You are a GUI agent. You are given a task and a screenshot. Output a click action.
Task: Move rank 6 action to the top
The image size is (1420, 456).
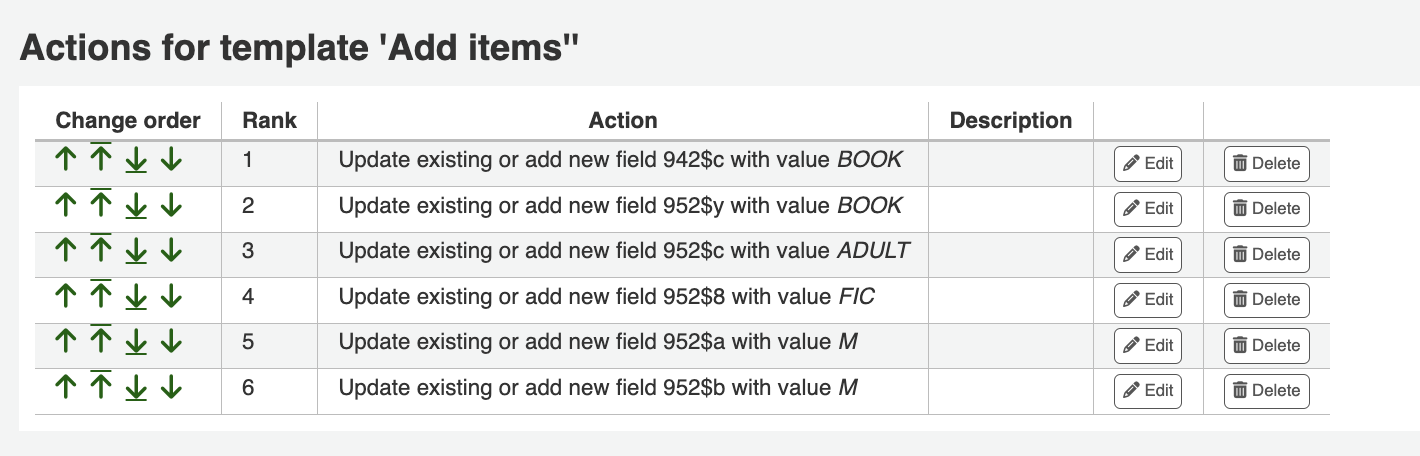click(100, 388)
